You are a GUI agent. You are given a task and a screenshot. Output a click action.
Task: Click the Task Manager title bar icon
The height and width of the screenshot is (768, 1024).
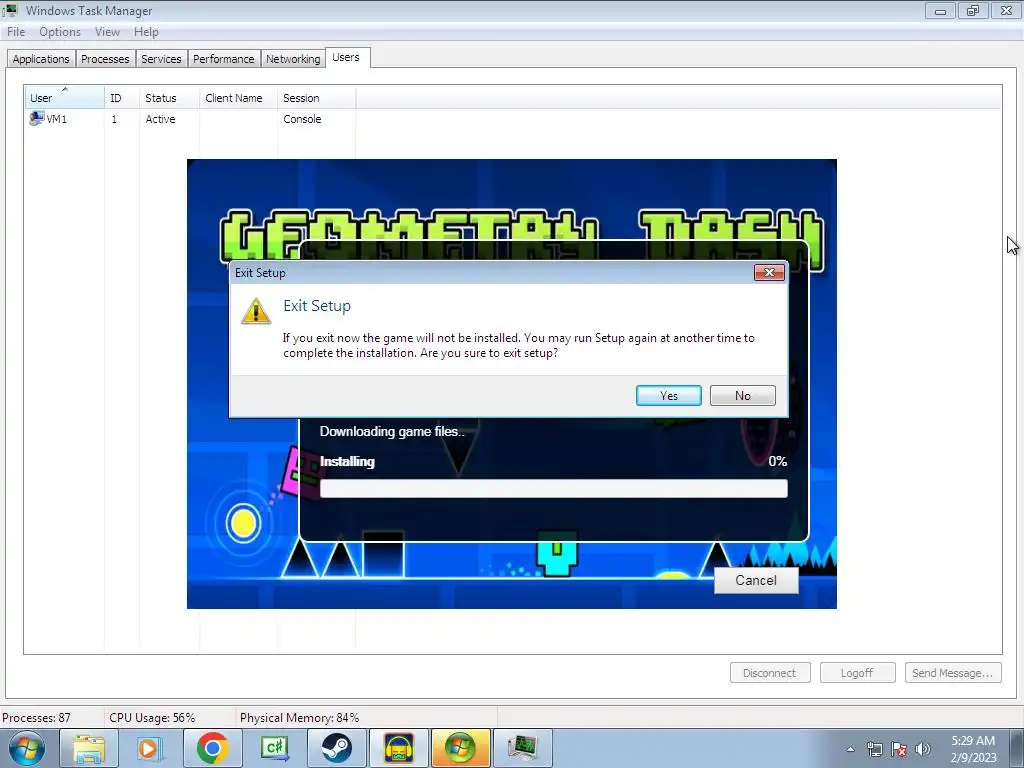[10, 10]
